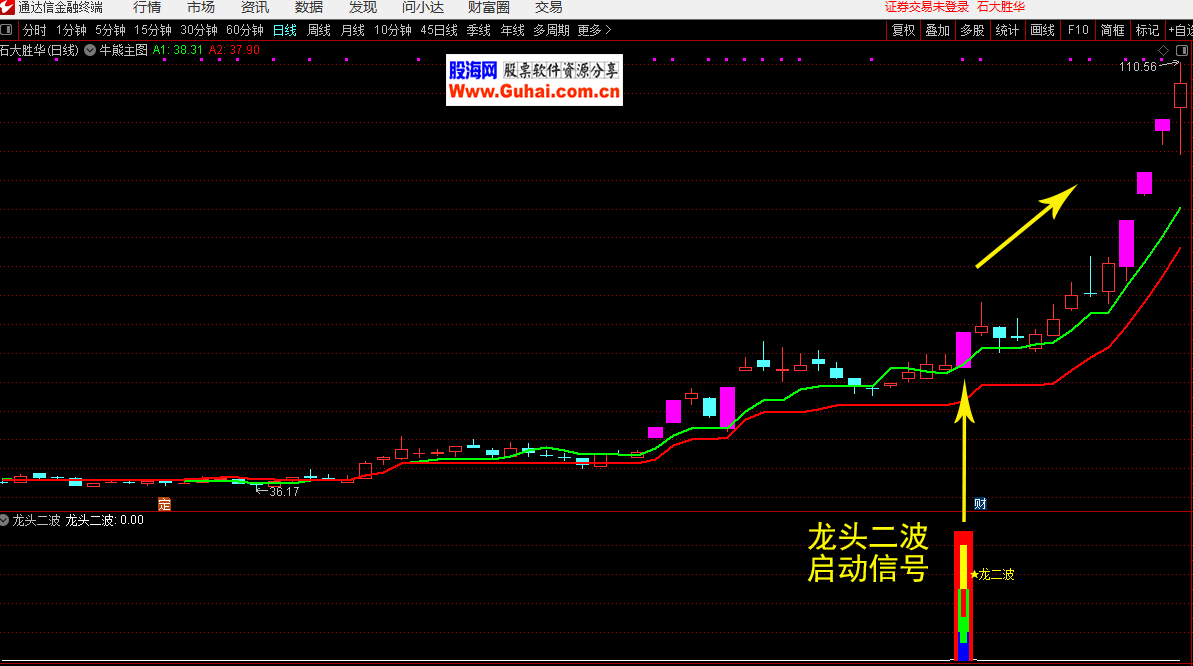Add stock with +自选 button
The width and height of the screenshot is (1193, 666).
1179,30
